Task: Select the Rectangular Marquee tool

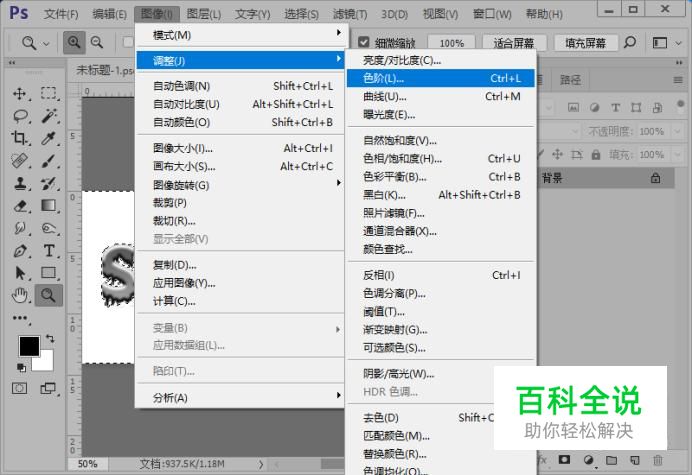Action: pos(49,93)
